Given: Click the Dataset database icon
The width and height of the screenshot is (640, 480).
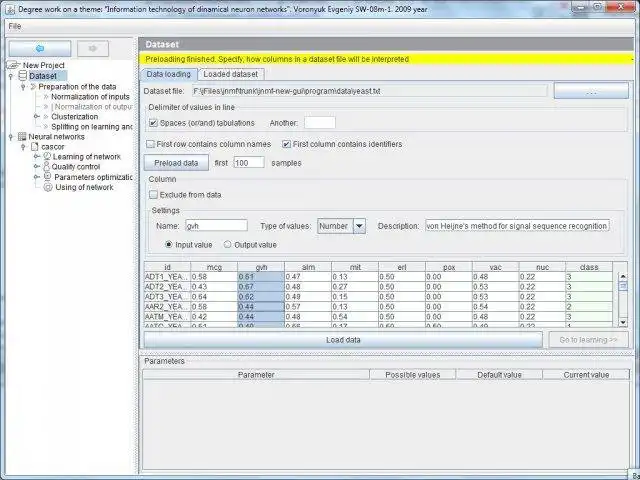Looking at the screenshot, I should click(23, 76).
